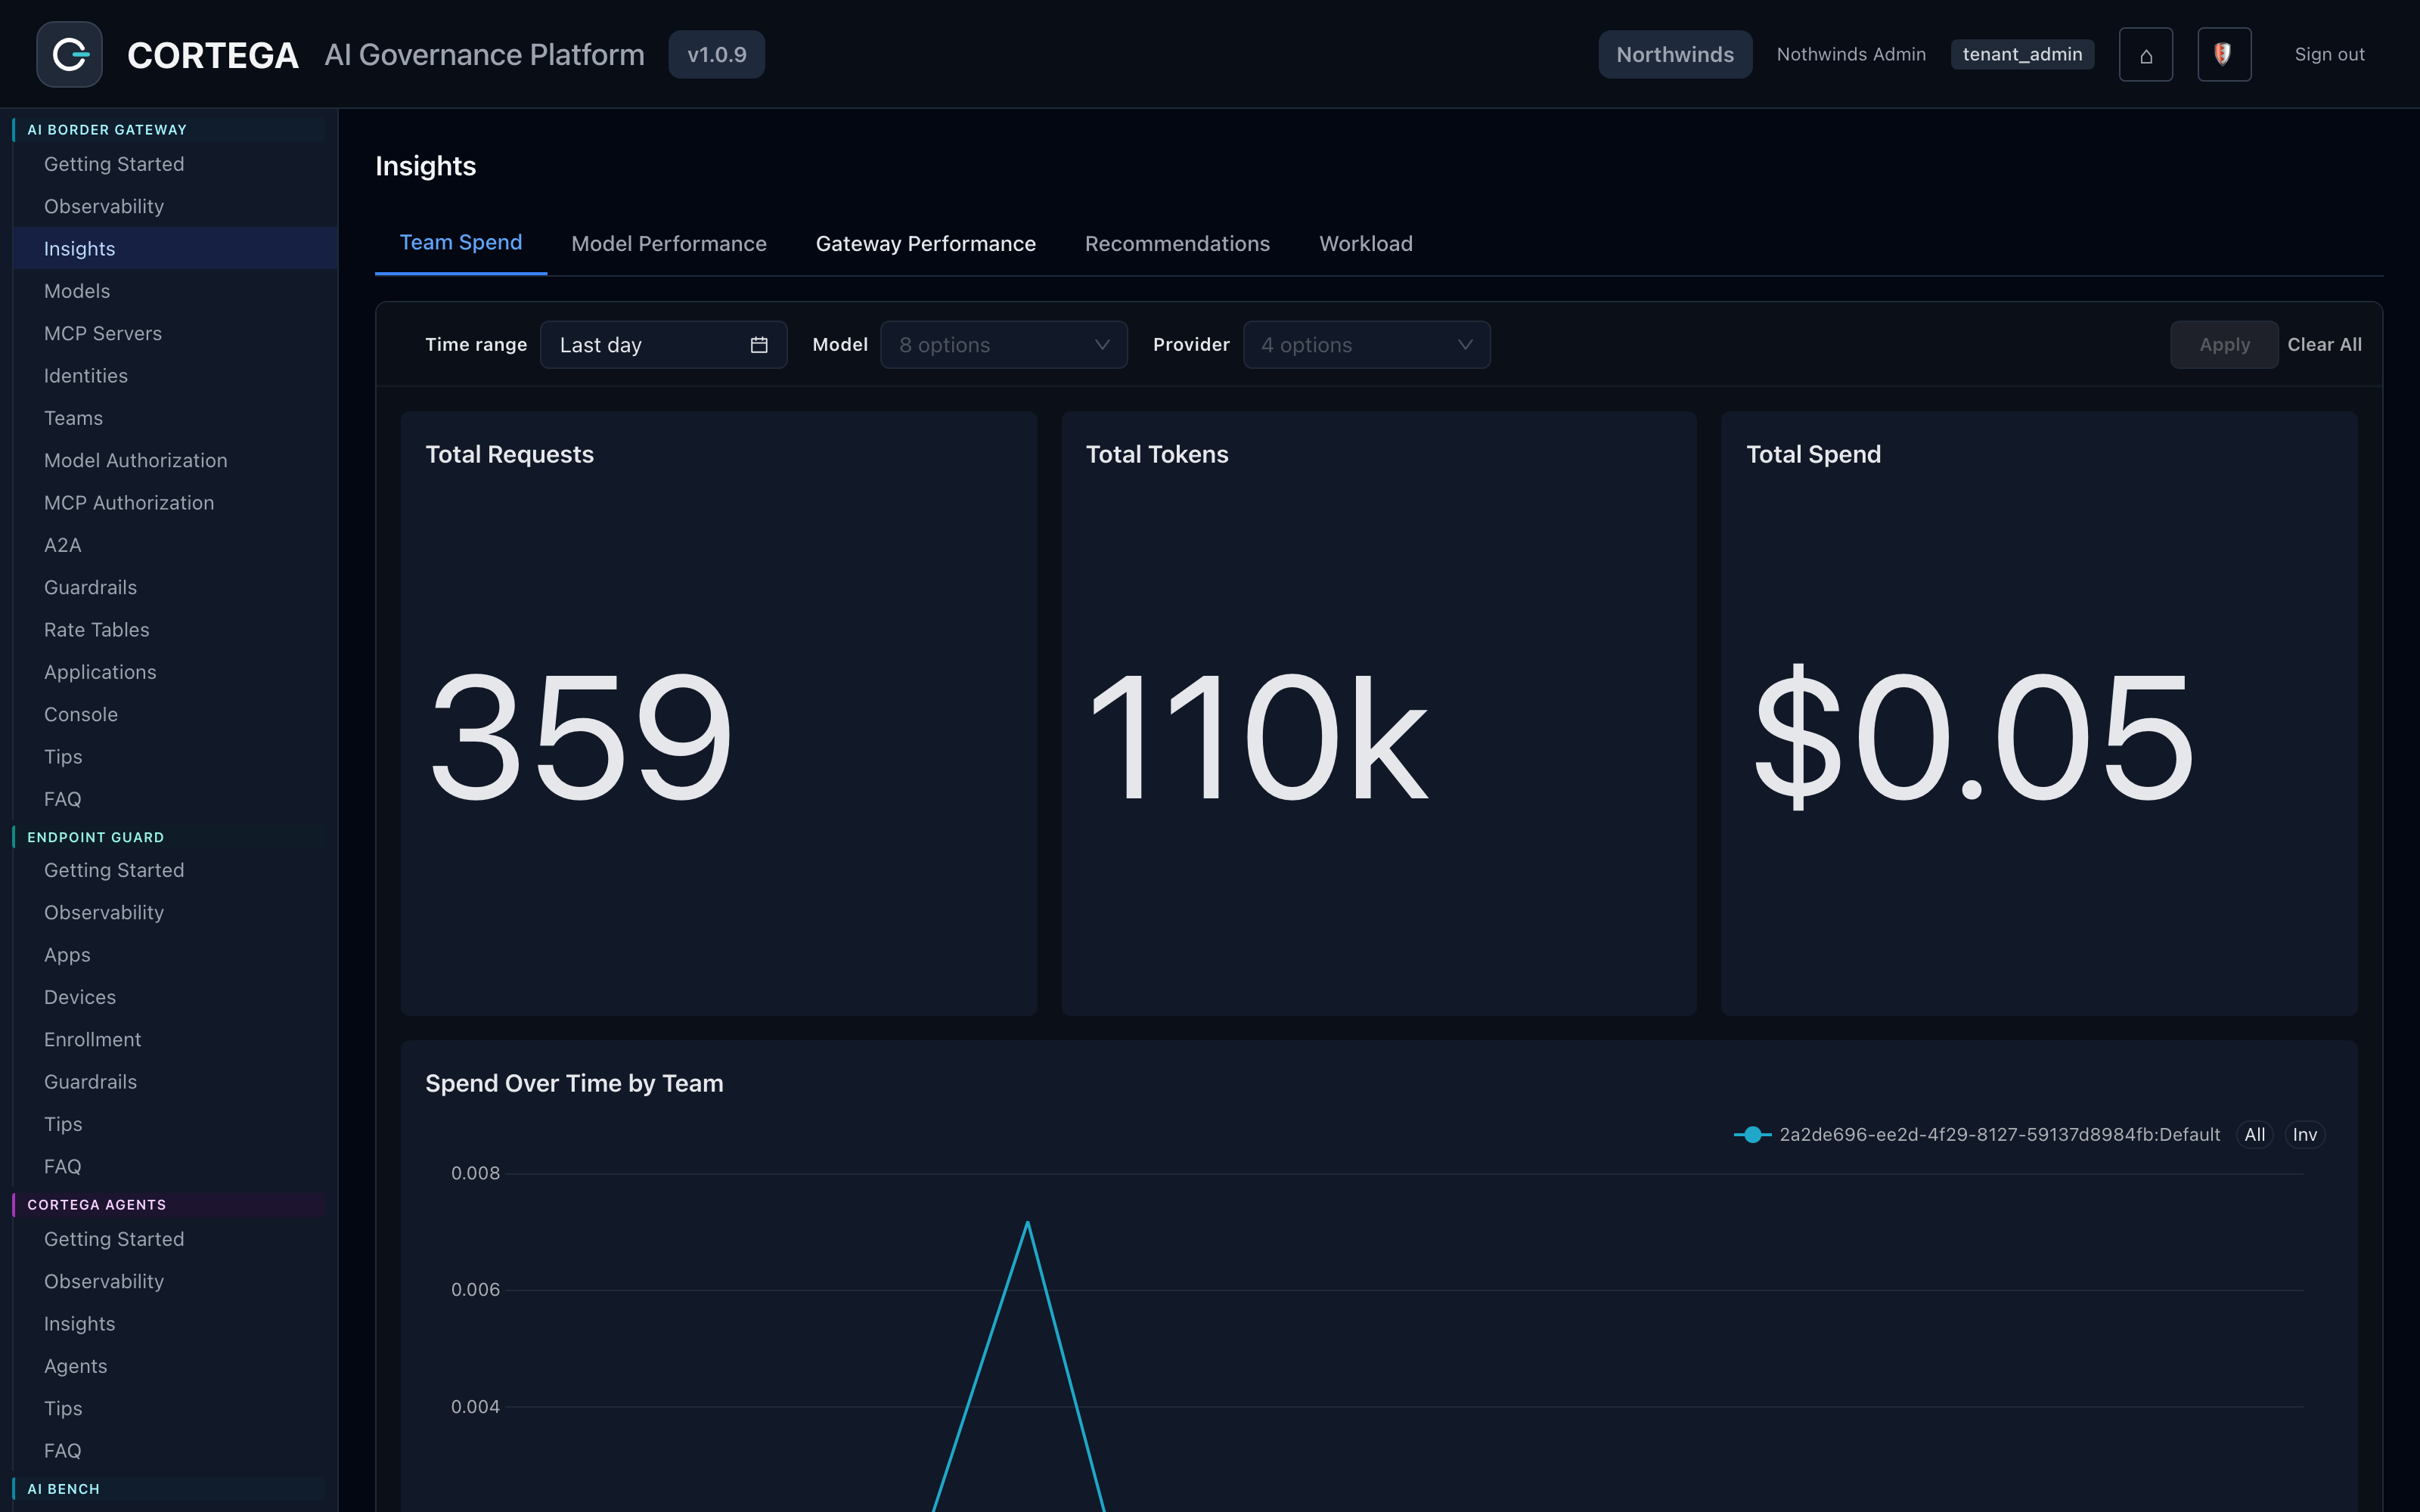Image resolution: width=2420 pixels, height=1512 pixels.
Task: Click the Total Tokens 110k card
Action: (x=1379, y=713)
